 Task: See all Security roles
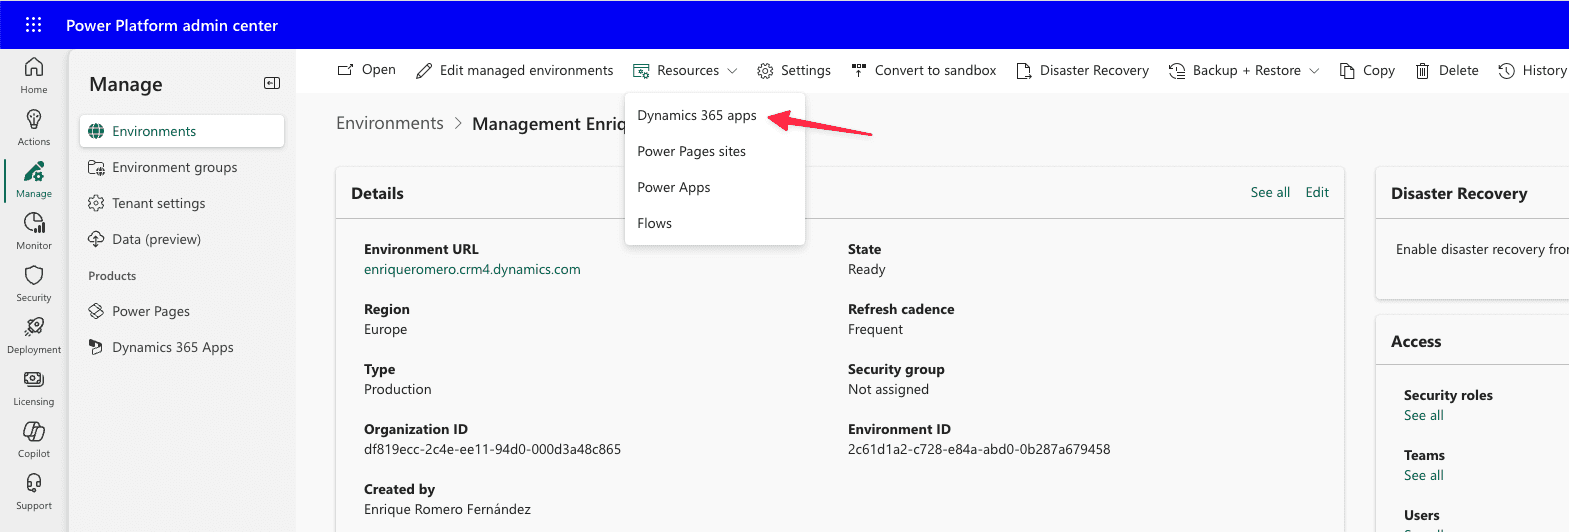(x=1423, y=415)
